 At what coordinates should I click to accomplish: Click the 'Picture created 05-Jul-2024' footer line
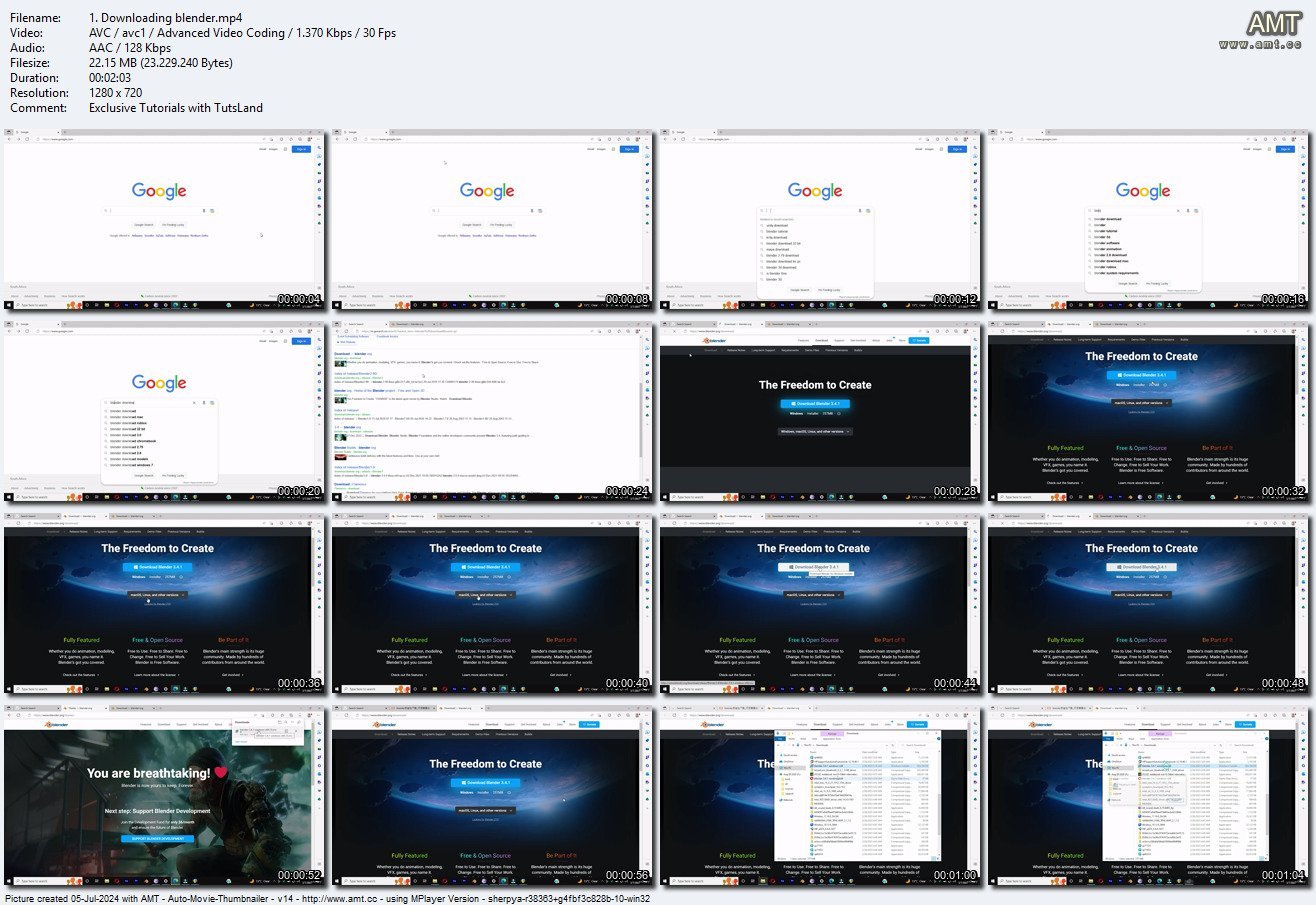pyautogui.click(x=326, y=898)
